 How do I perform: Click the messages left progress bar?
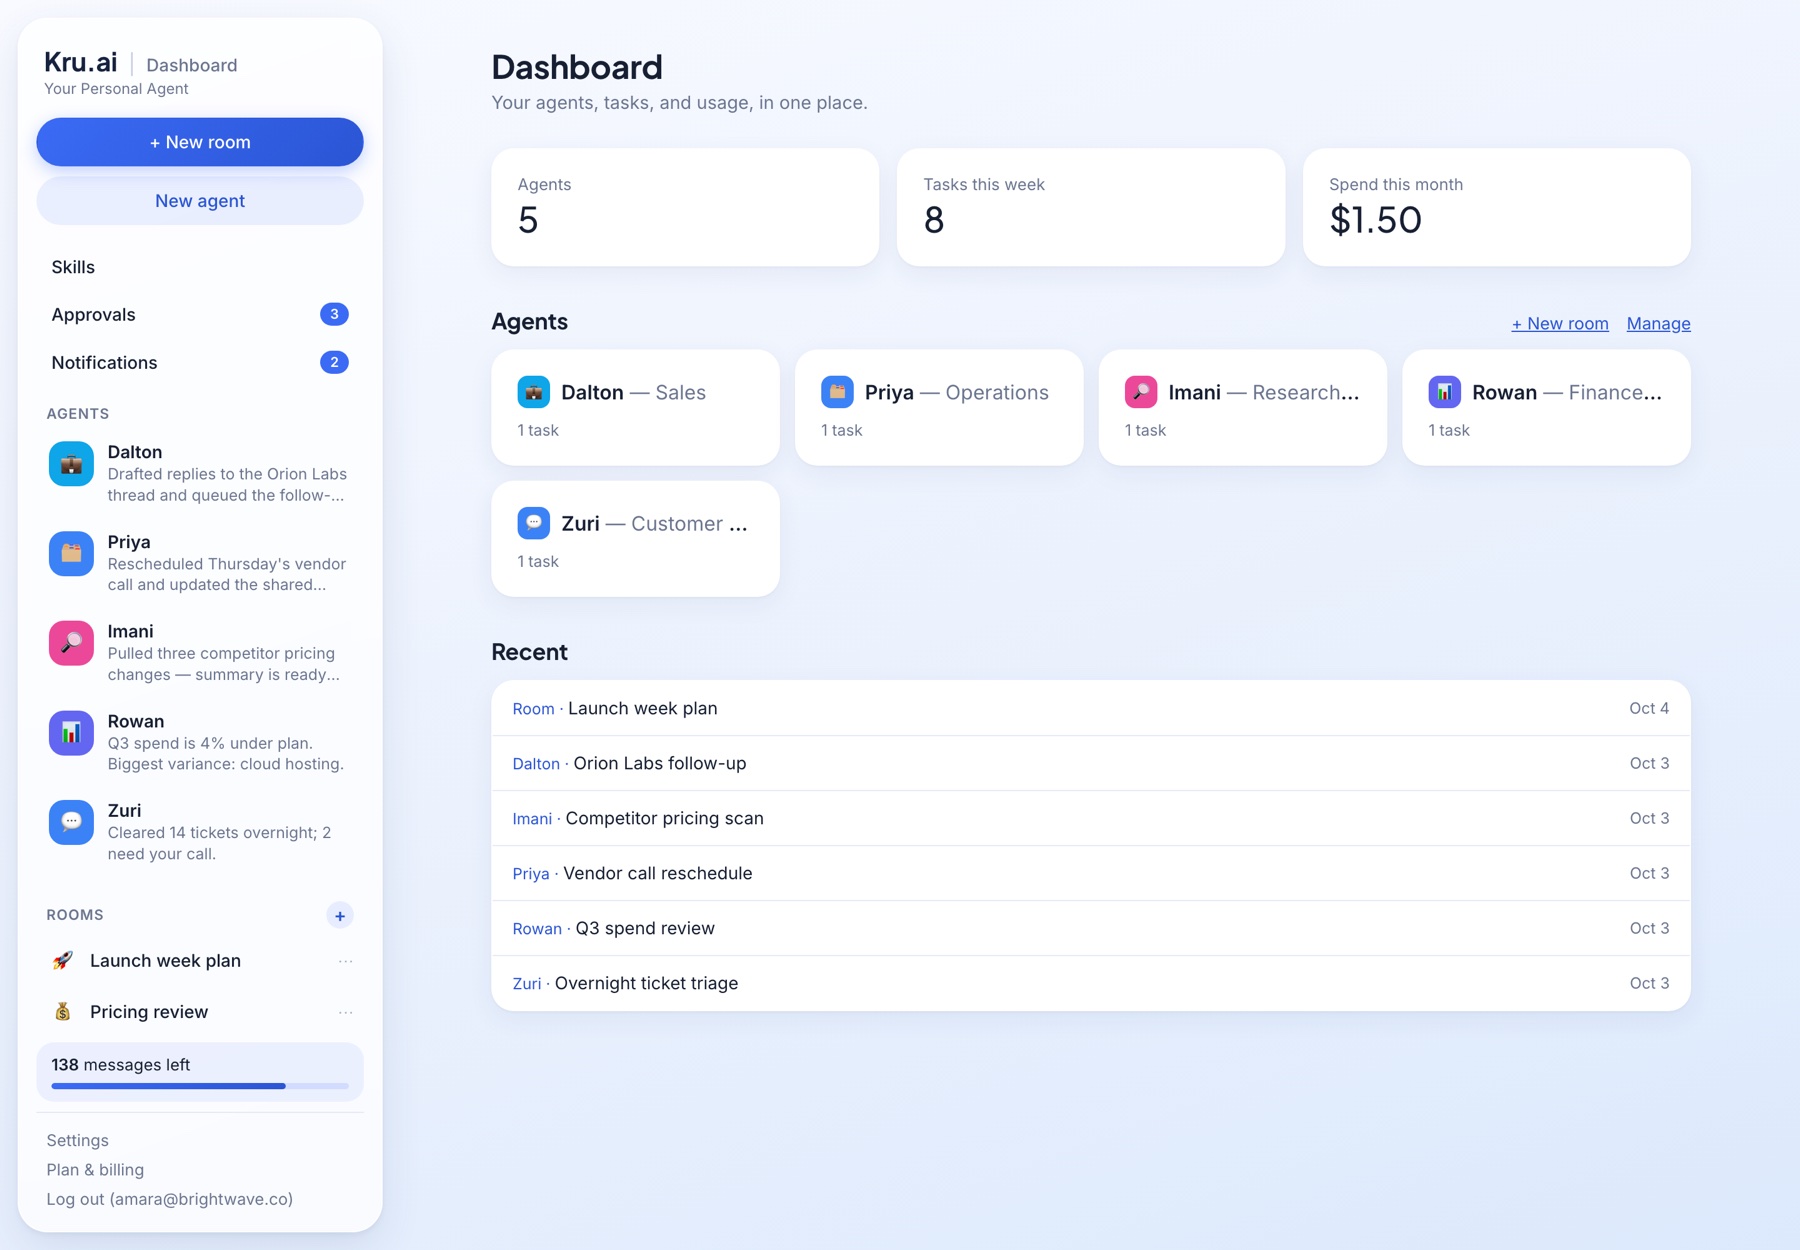point(200,1086)
